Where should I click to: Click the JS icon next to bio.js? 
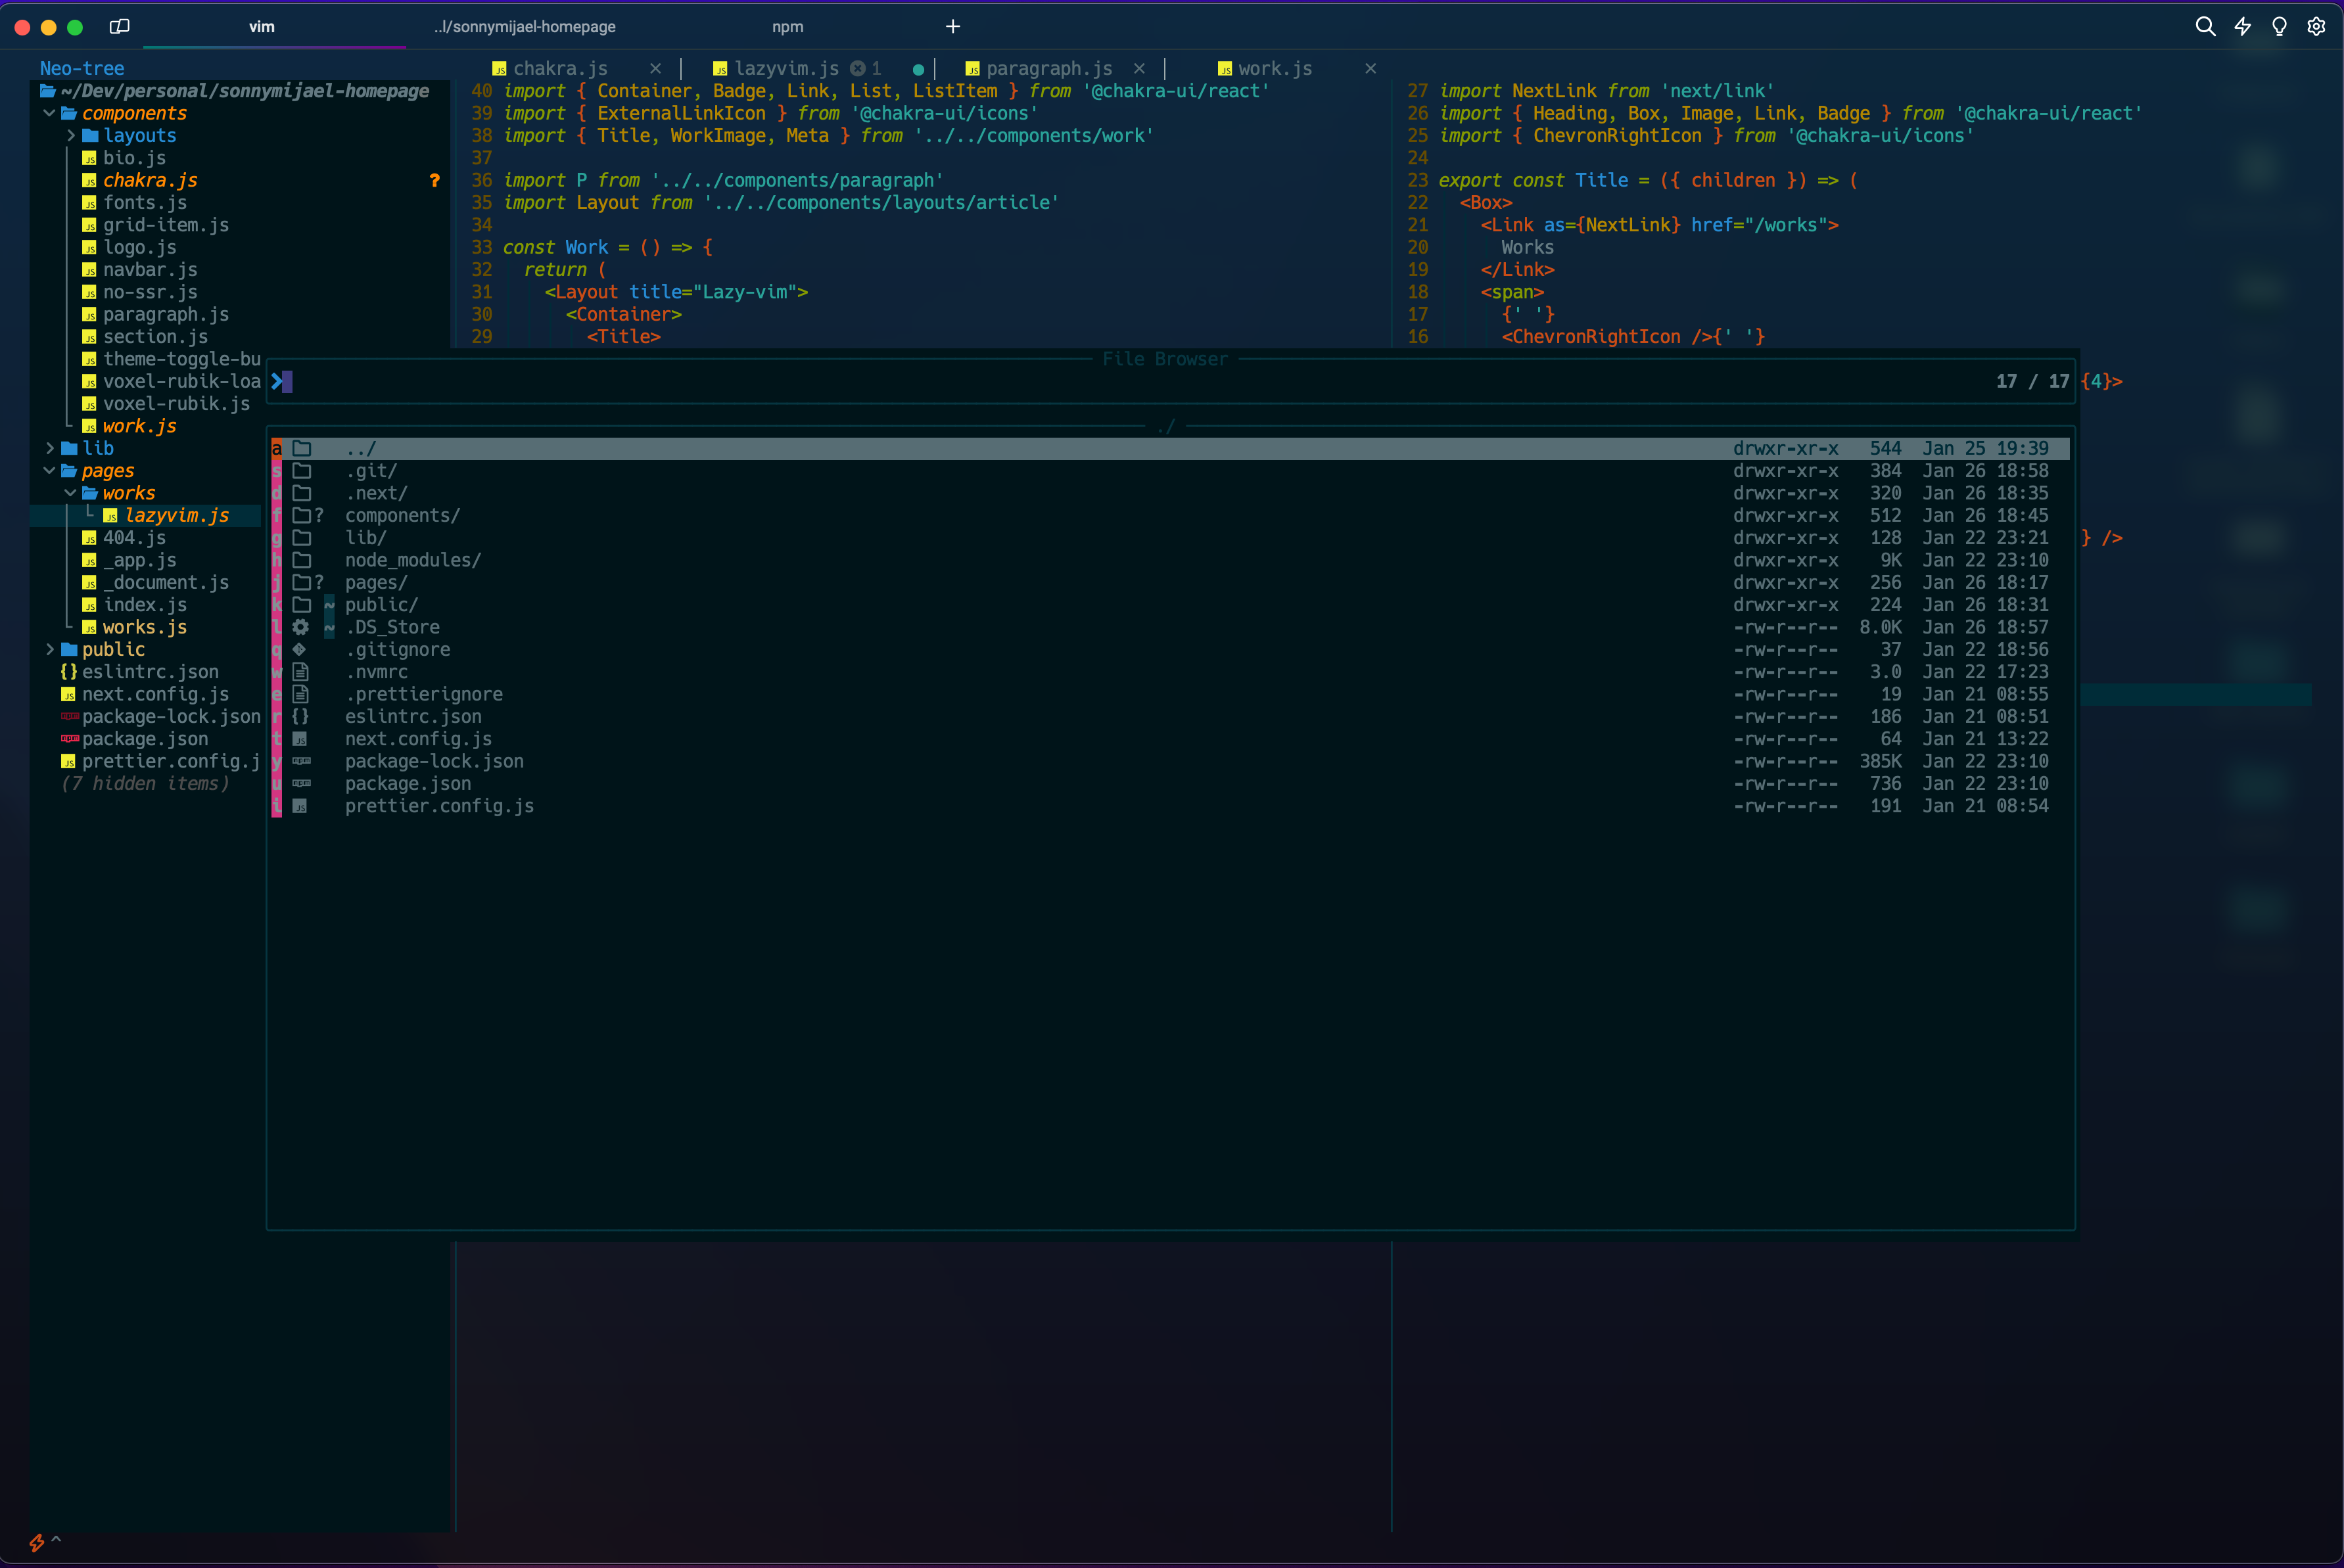89,158
